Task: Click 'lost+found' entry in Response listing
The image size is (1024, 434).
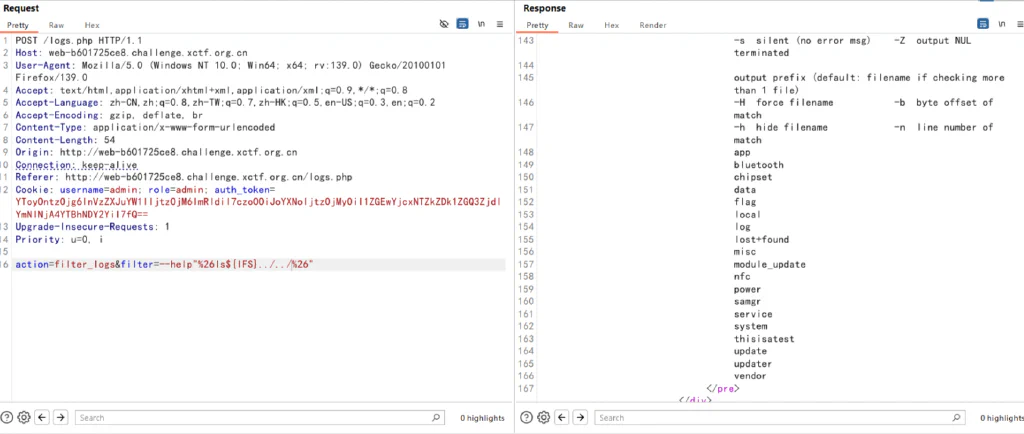Action: point(761,240)
